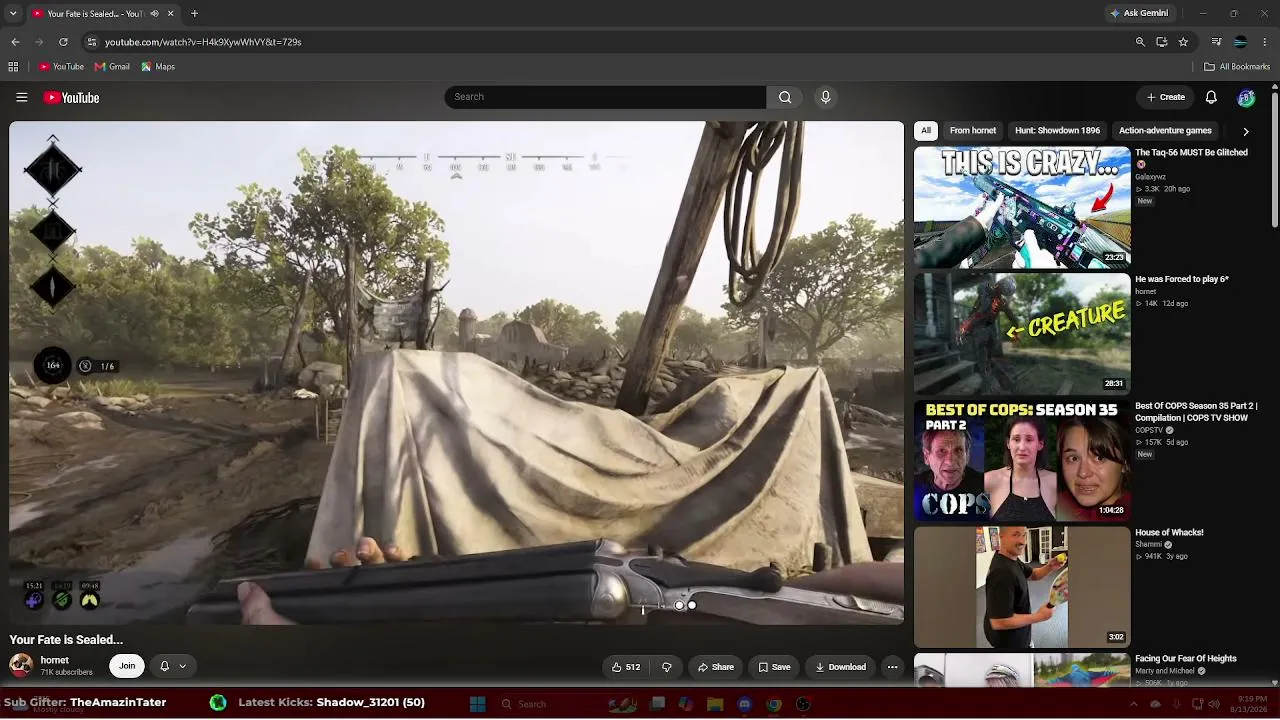Open the Best Of COPS Season 35 thumbnail
The height and width of the screenshot is (720, 1280).
pyautogui.click(x=1022, y=460)
